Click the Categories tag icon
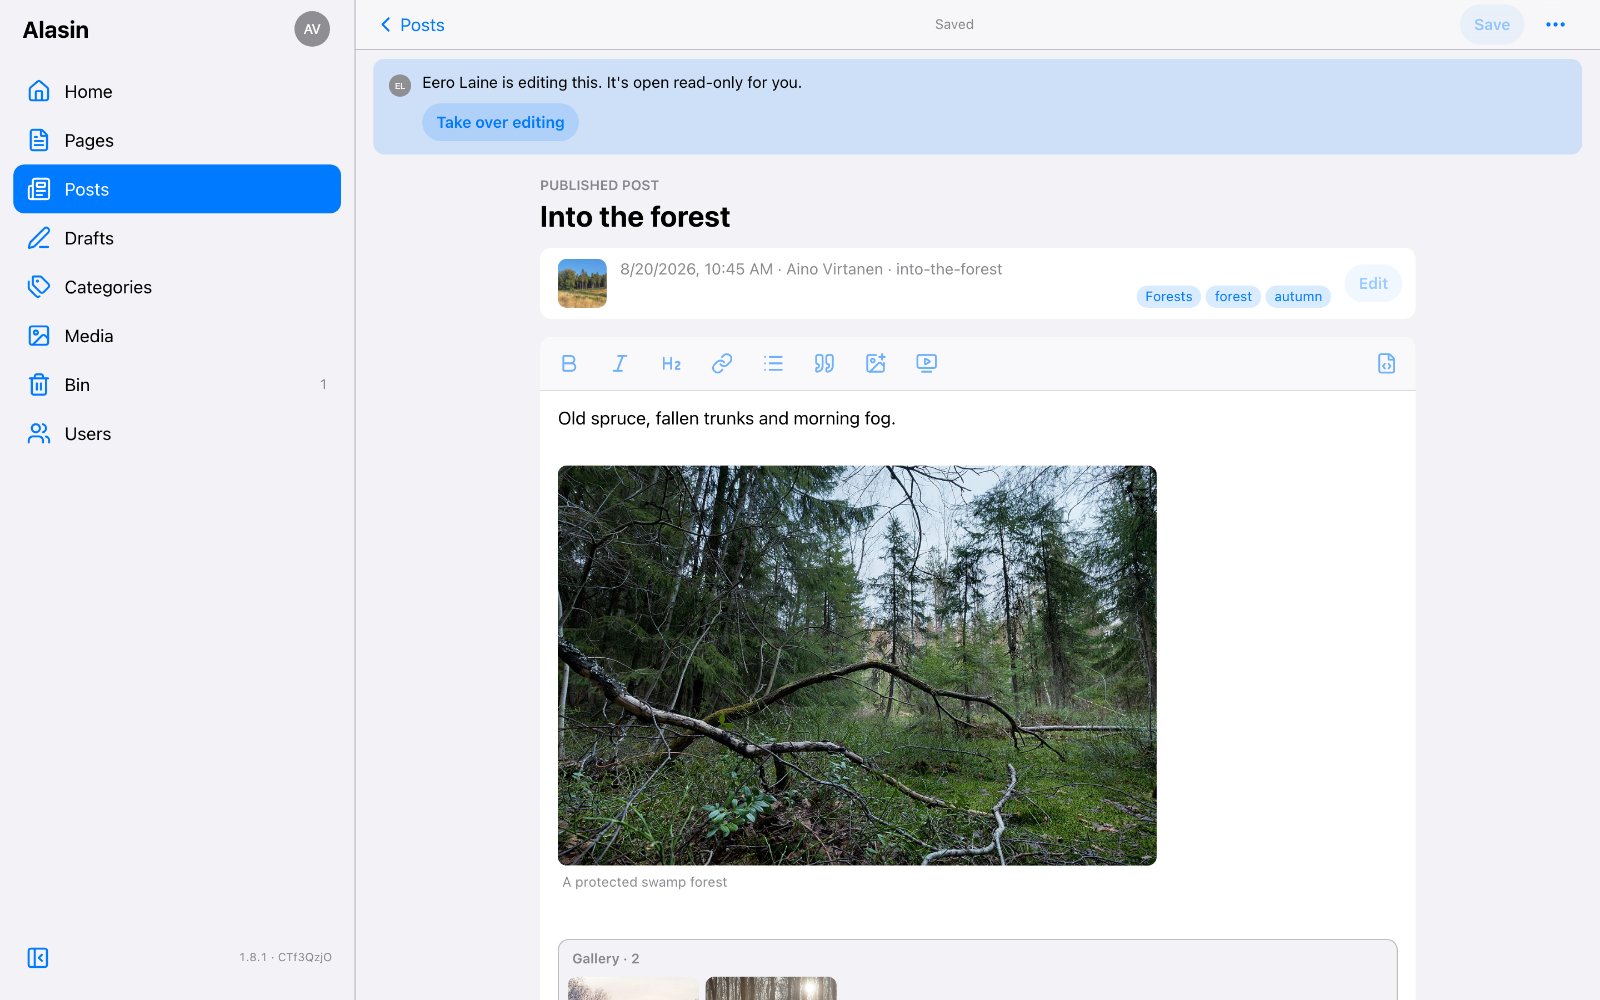This screenshot has height=1000, width=1600. pos(39,287)
